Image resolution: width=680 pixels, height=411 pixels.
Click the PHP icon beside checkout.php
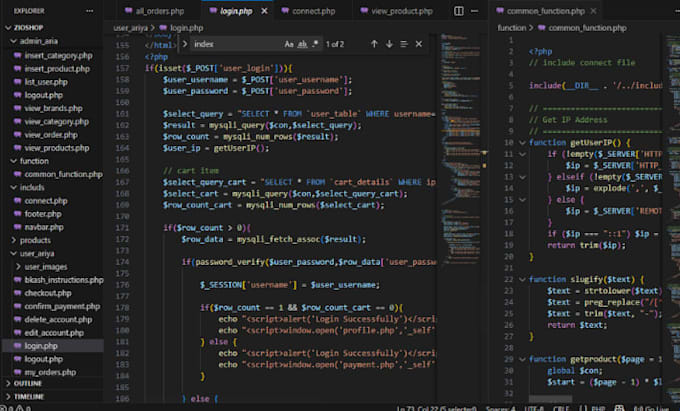[17, 293]
